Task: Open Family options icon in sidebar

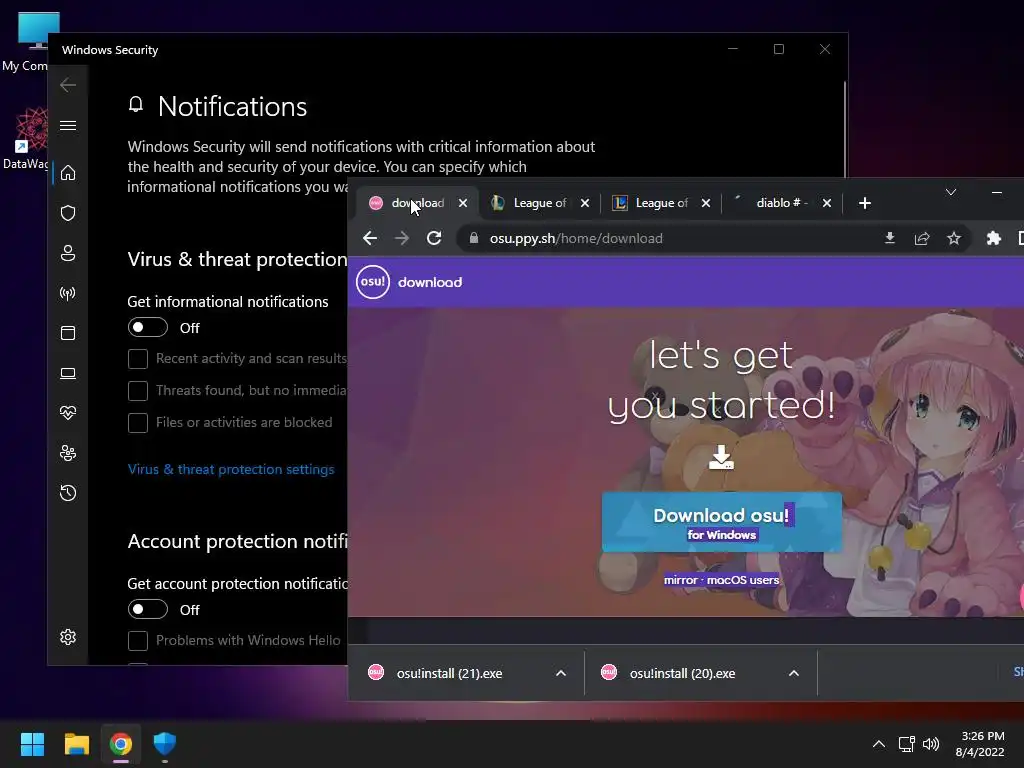Action: pos(68,453)
